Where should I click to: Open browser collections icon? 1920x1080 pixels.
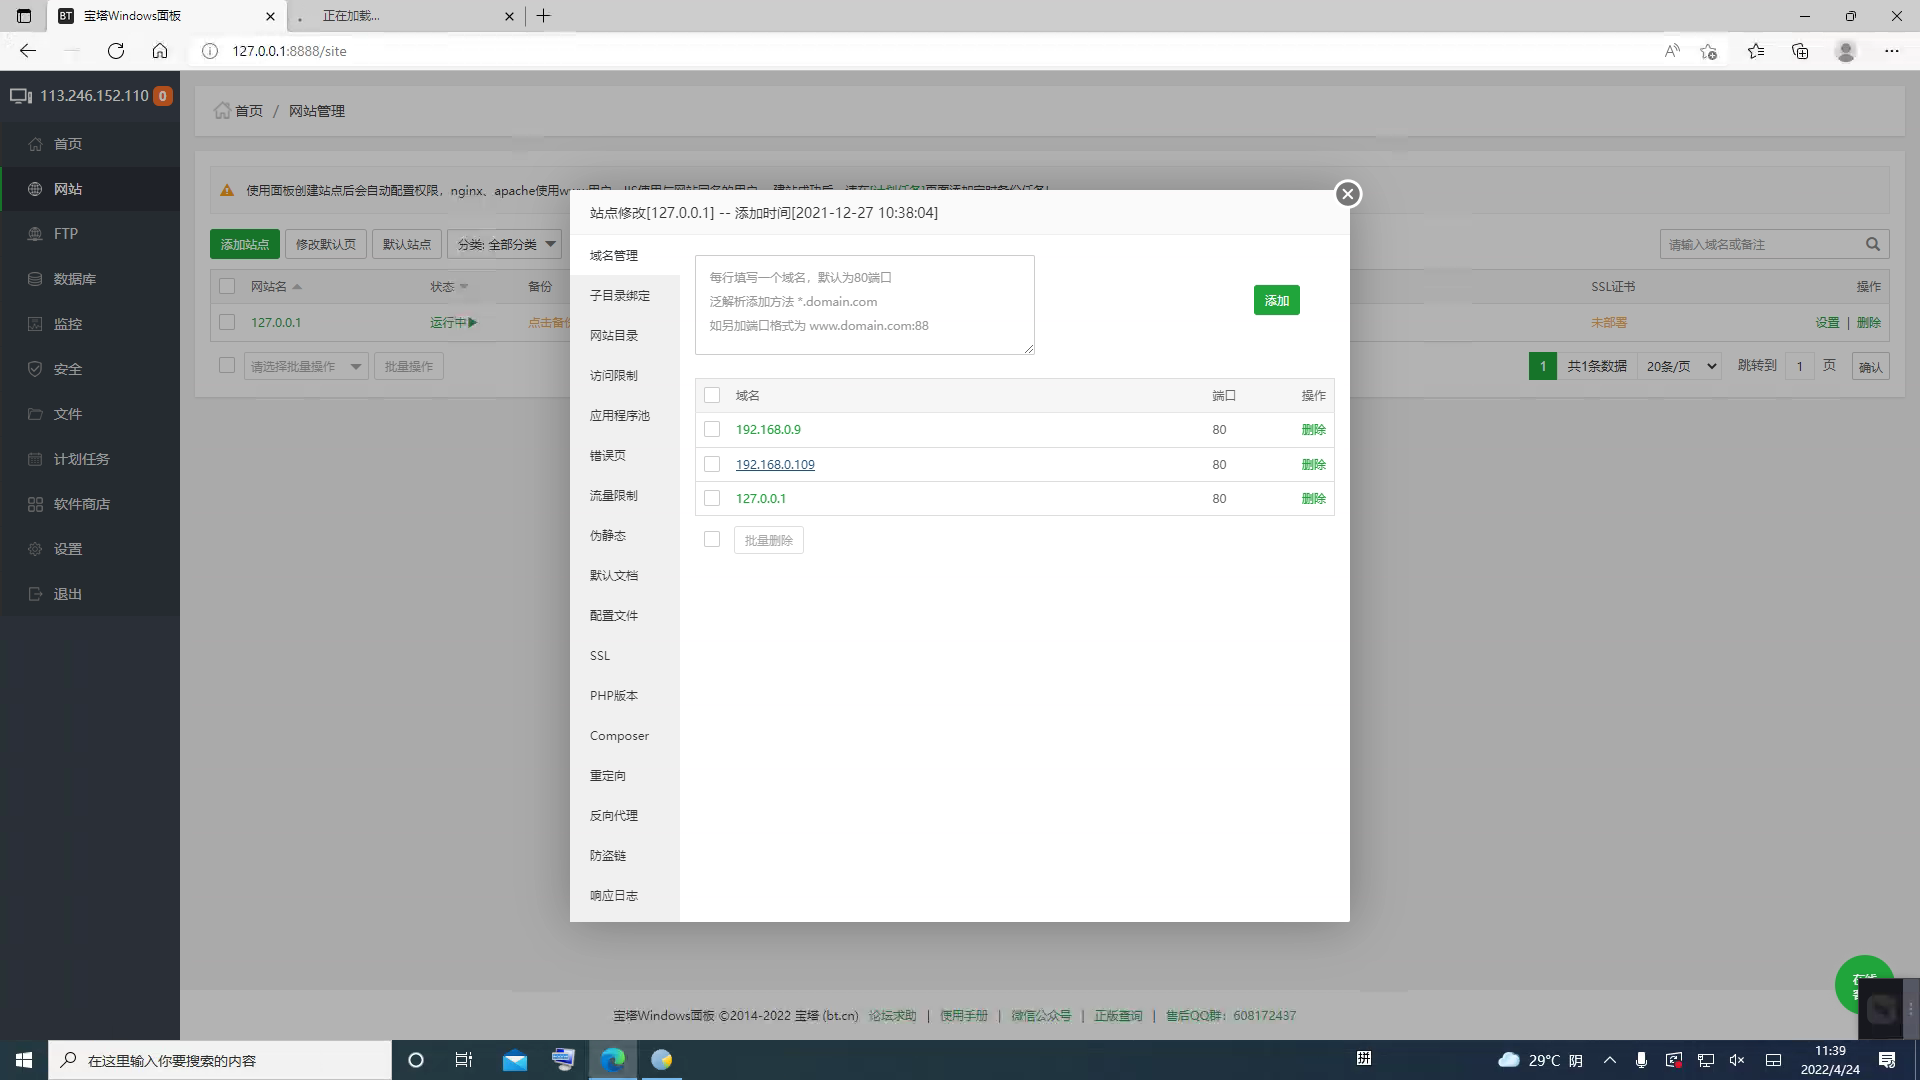pyautogui.click(x=1800, y=51)
